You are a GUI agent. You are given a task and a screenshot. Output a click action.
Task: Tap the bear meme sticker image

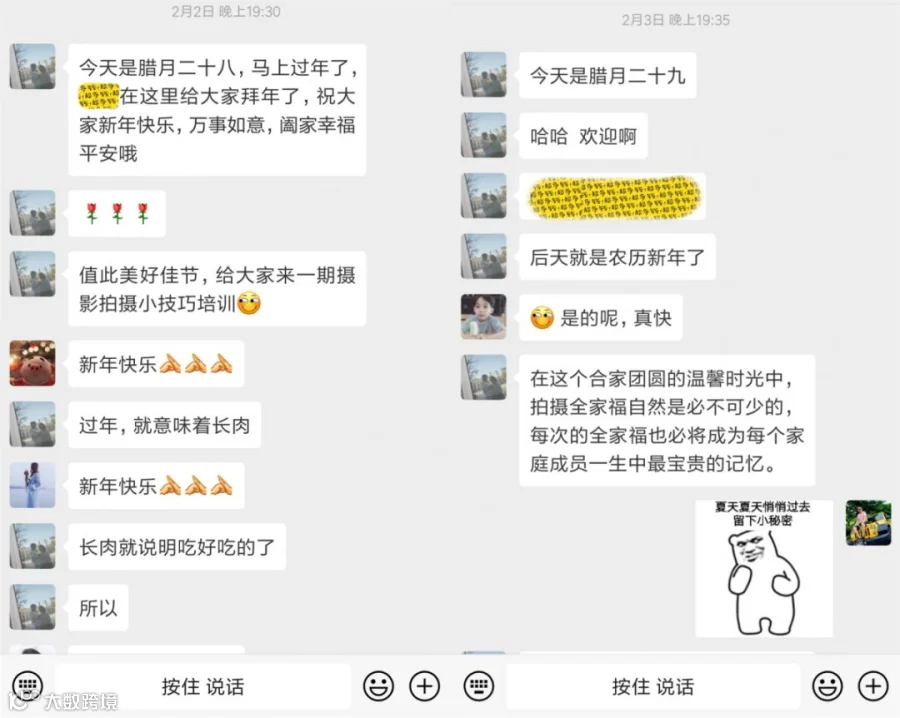pos(764,568)
